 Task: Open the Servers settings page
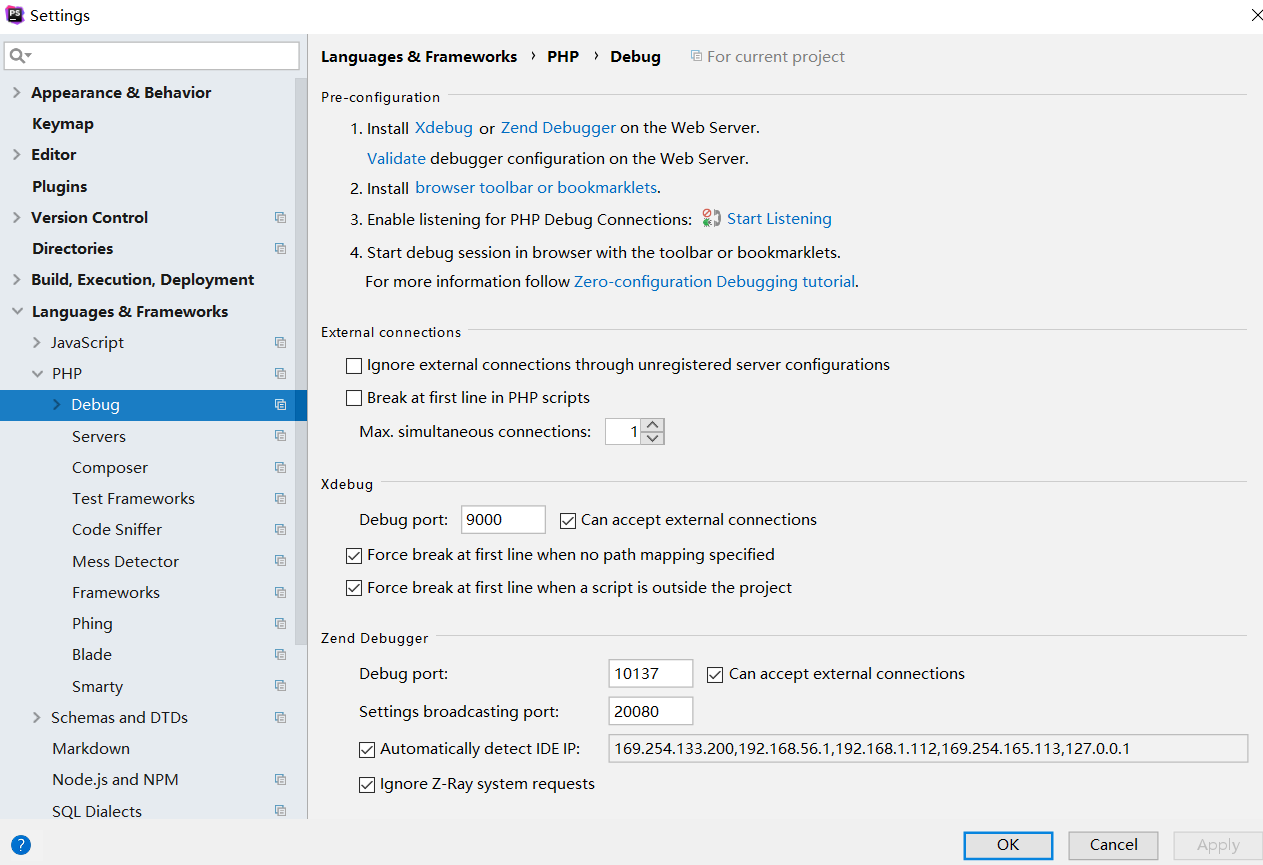[x=99, y=437]
